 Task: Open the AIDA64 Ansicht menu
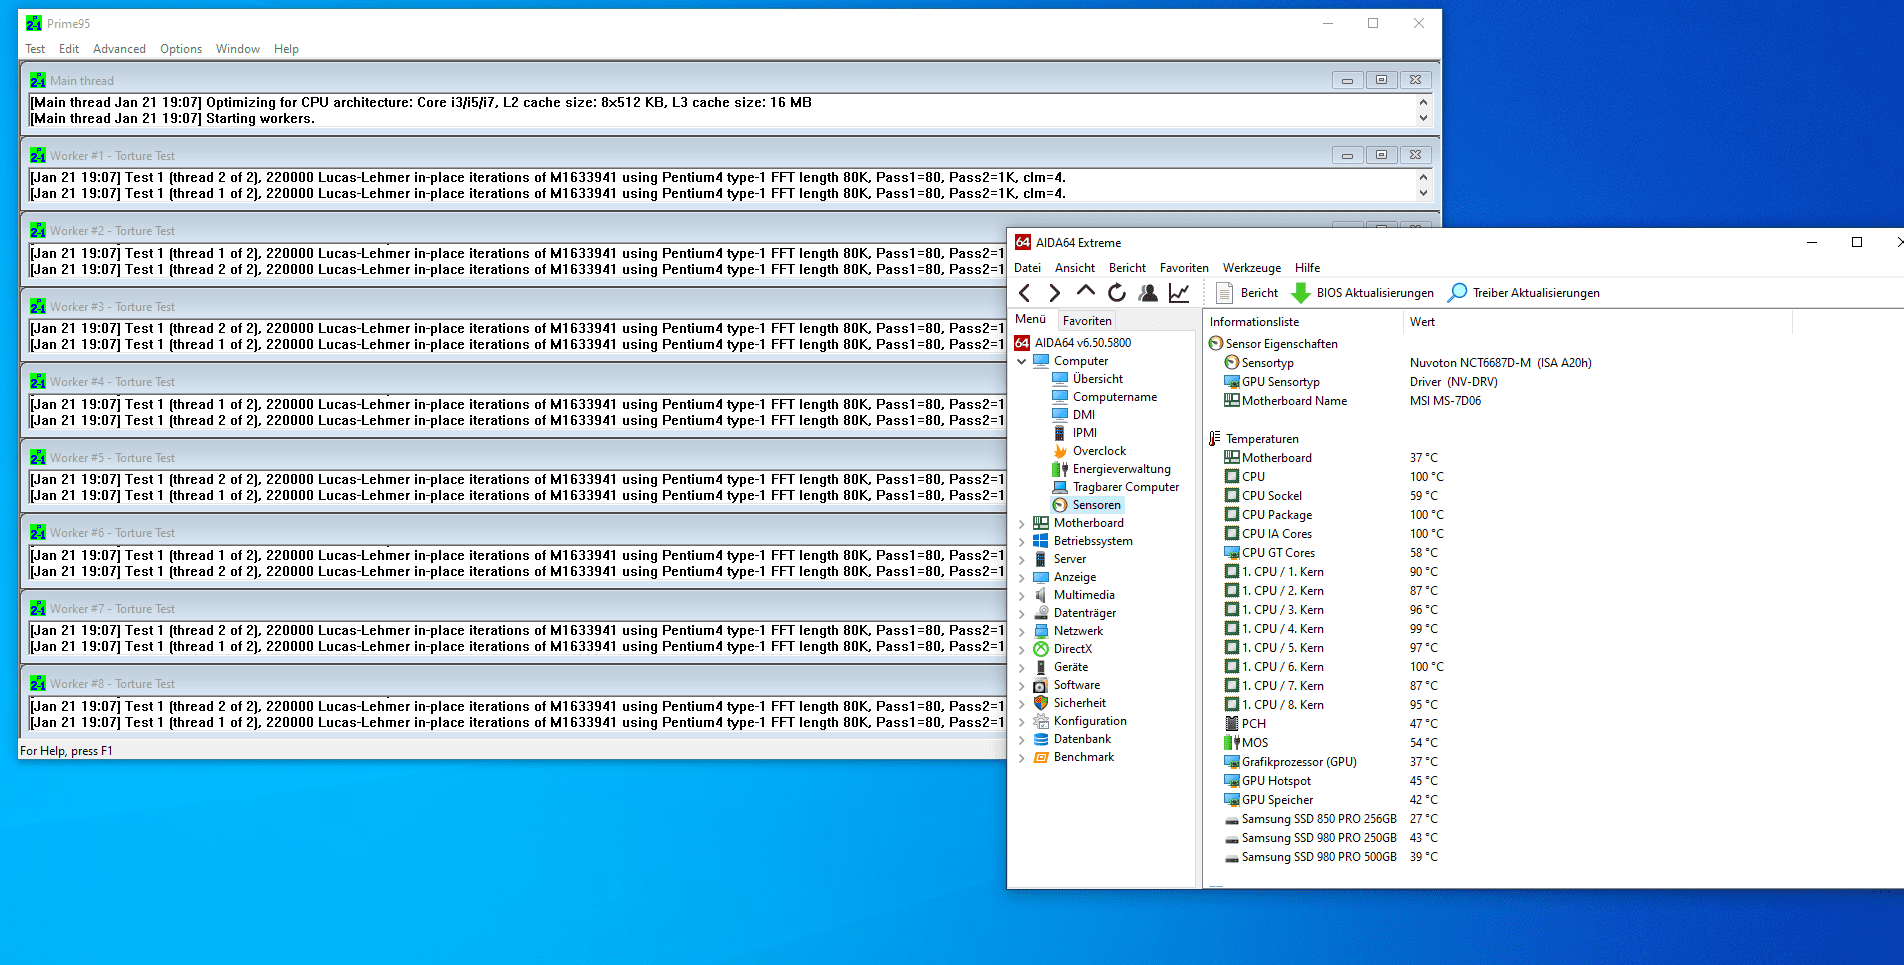tap(1074, 268)
